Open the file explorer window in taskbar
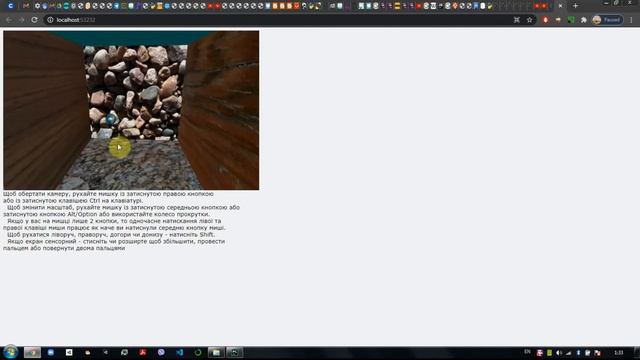The width and height of the screenshot is (640, 360). (x=216, y=352)
